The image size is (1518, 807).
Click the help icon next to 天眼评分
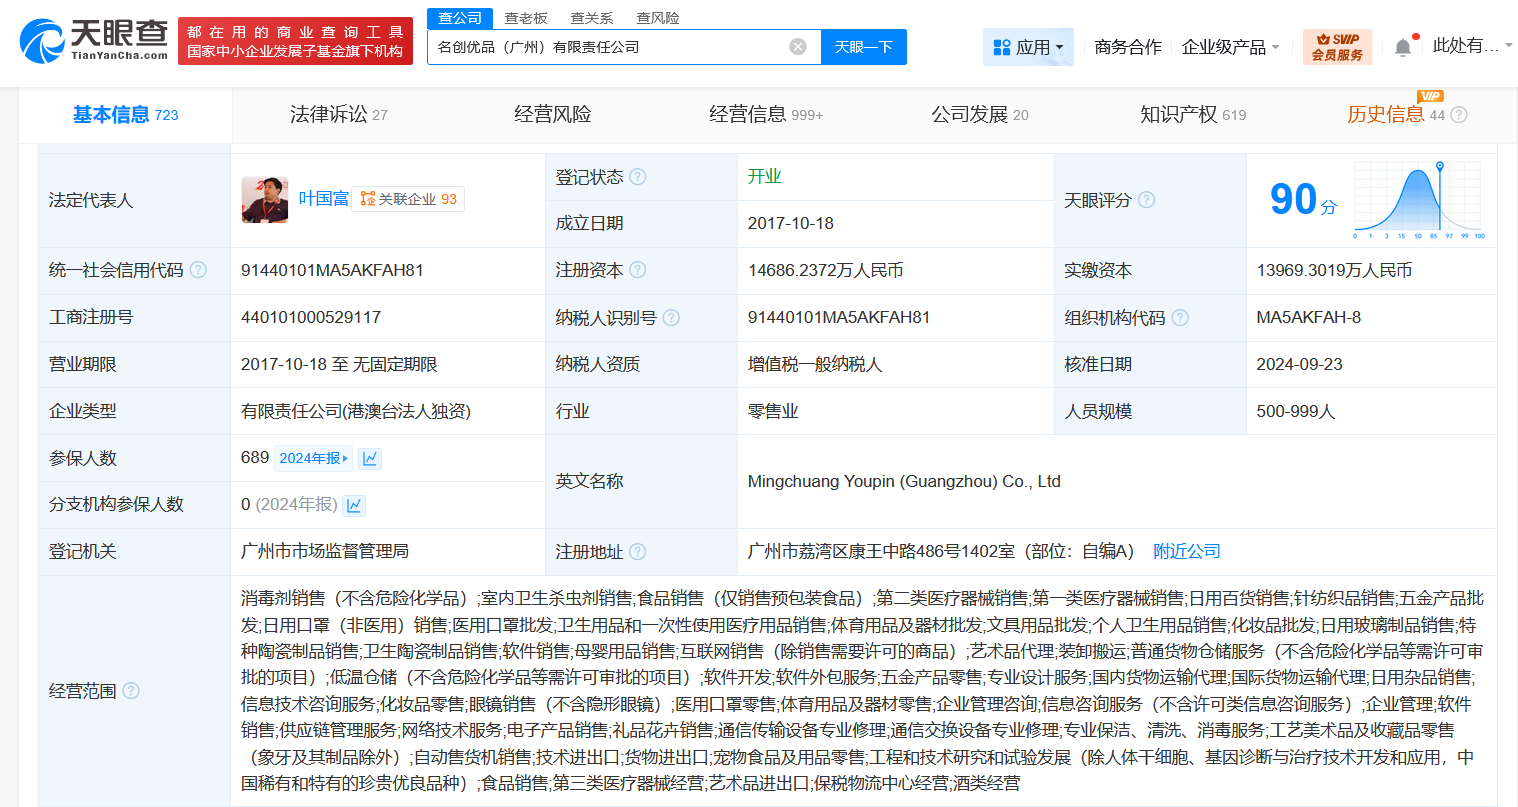[x=1146, y=200]
